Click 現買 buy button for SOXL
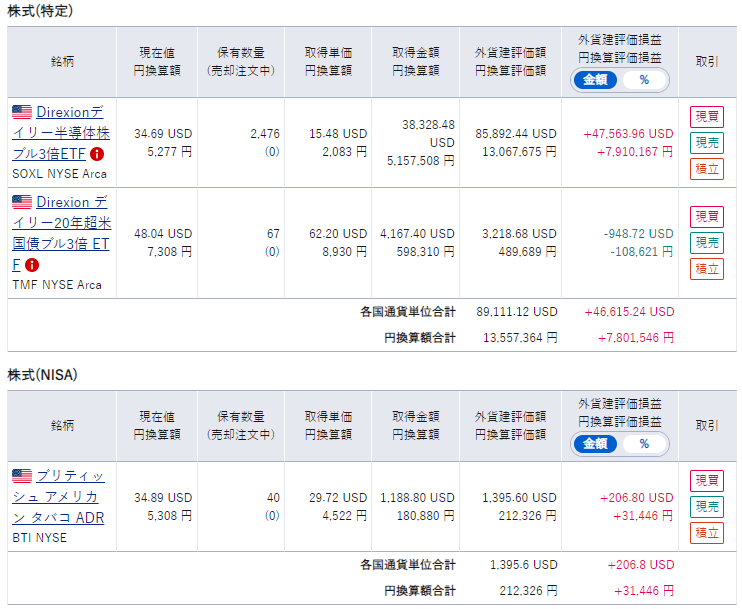The width and height of the screenshot is (742, 609). 707,117
